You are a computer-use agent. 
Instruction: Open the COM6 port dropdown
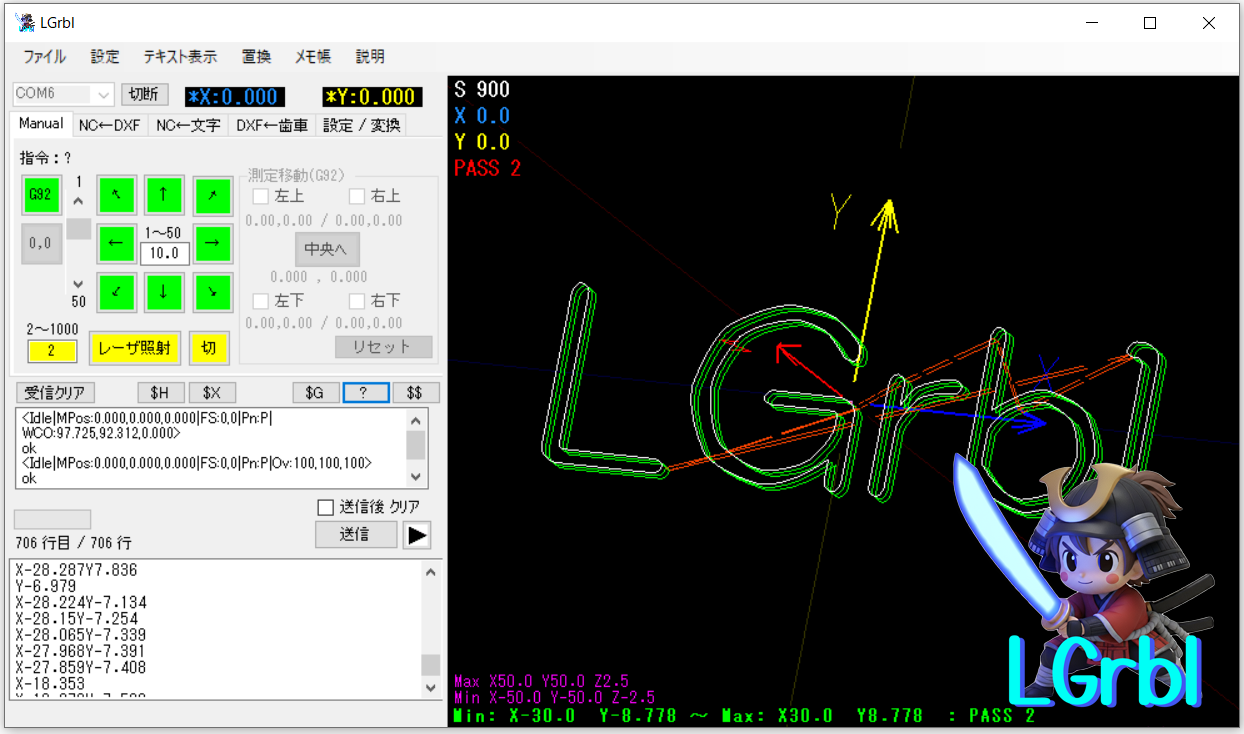[103, 94]
